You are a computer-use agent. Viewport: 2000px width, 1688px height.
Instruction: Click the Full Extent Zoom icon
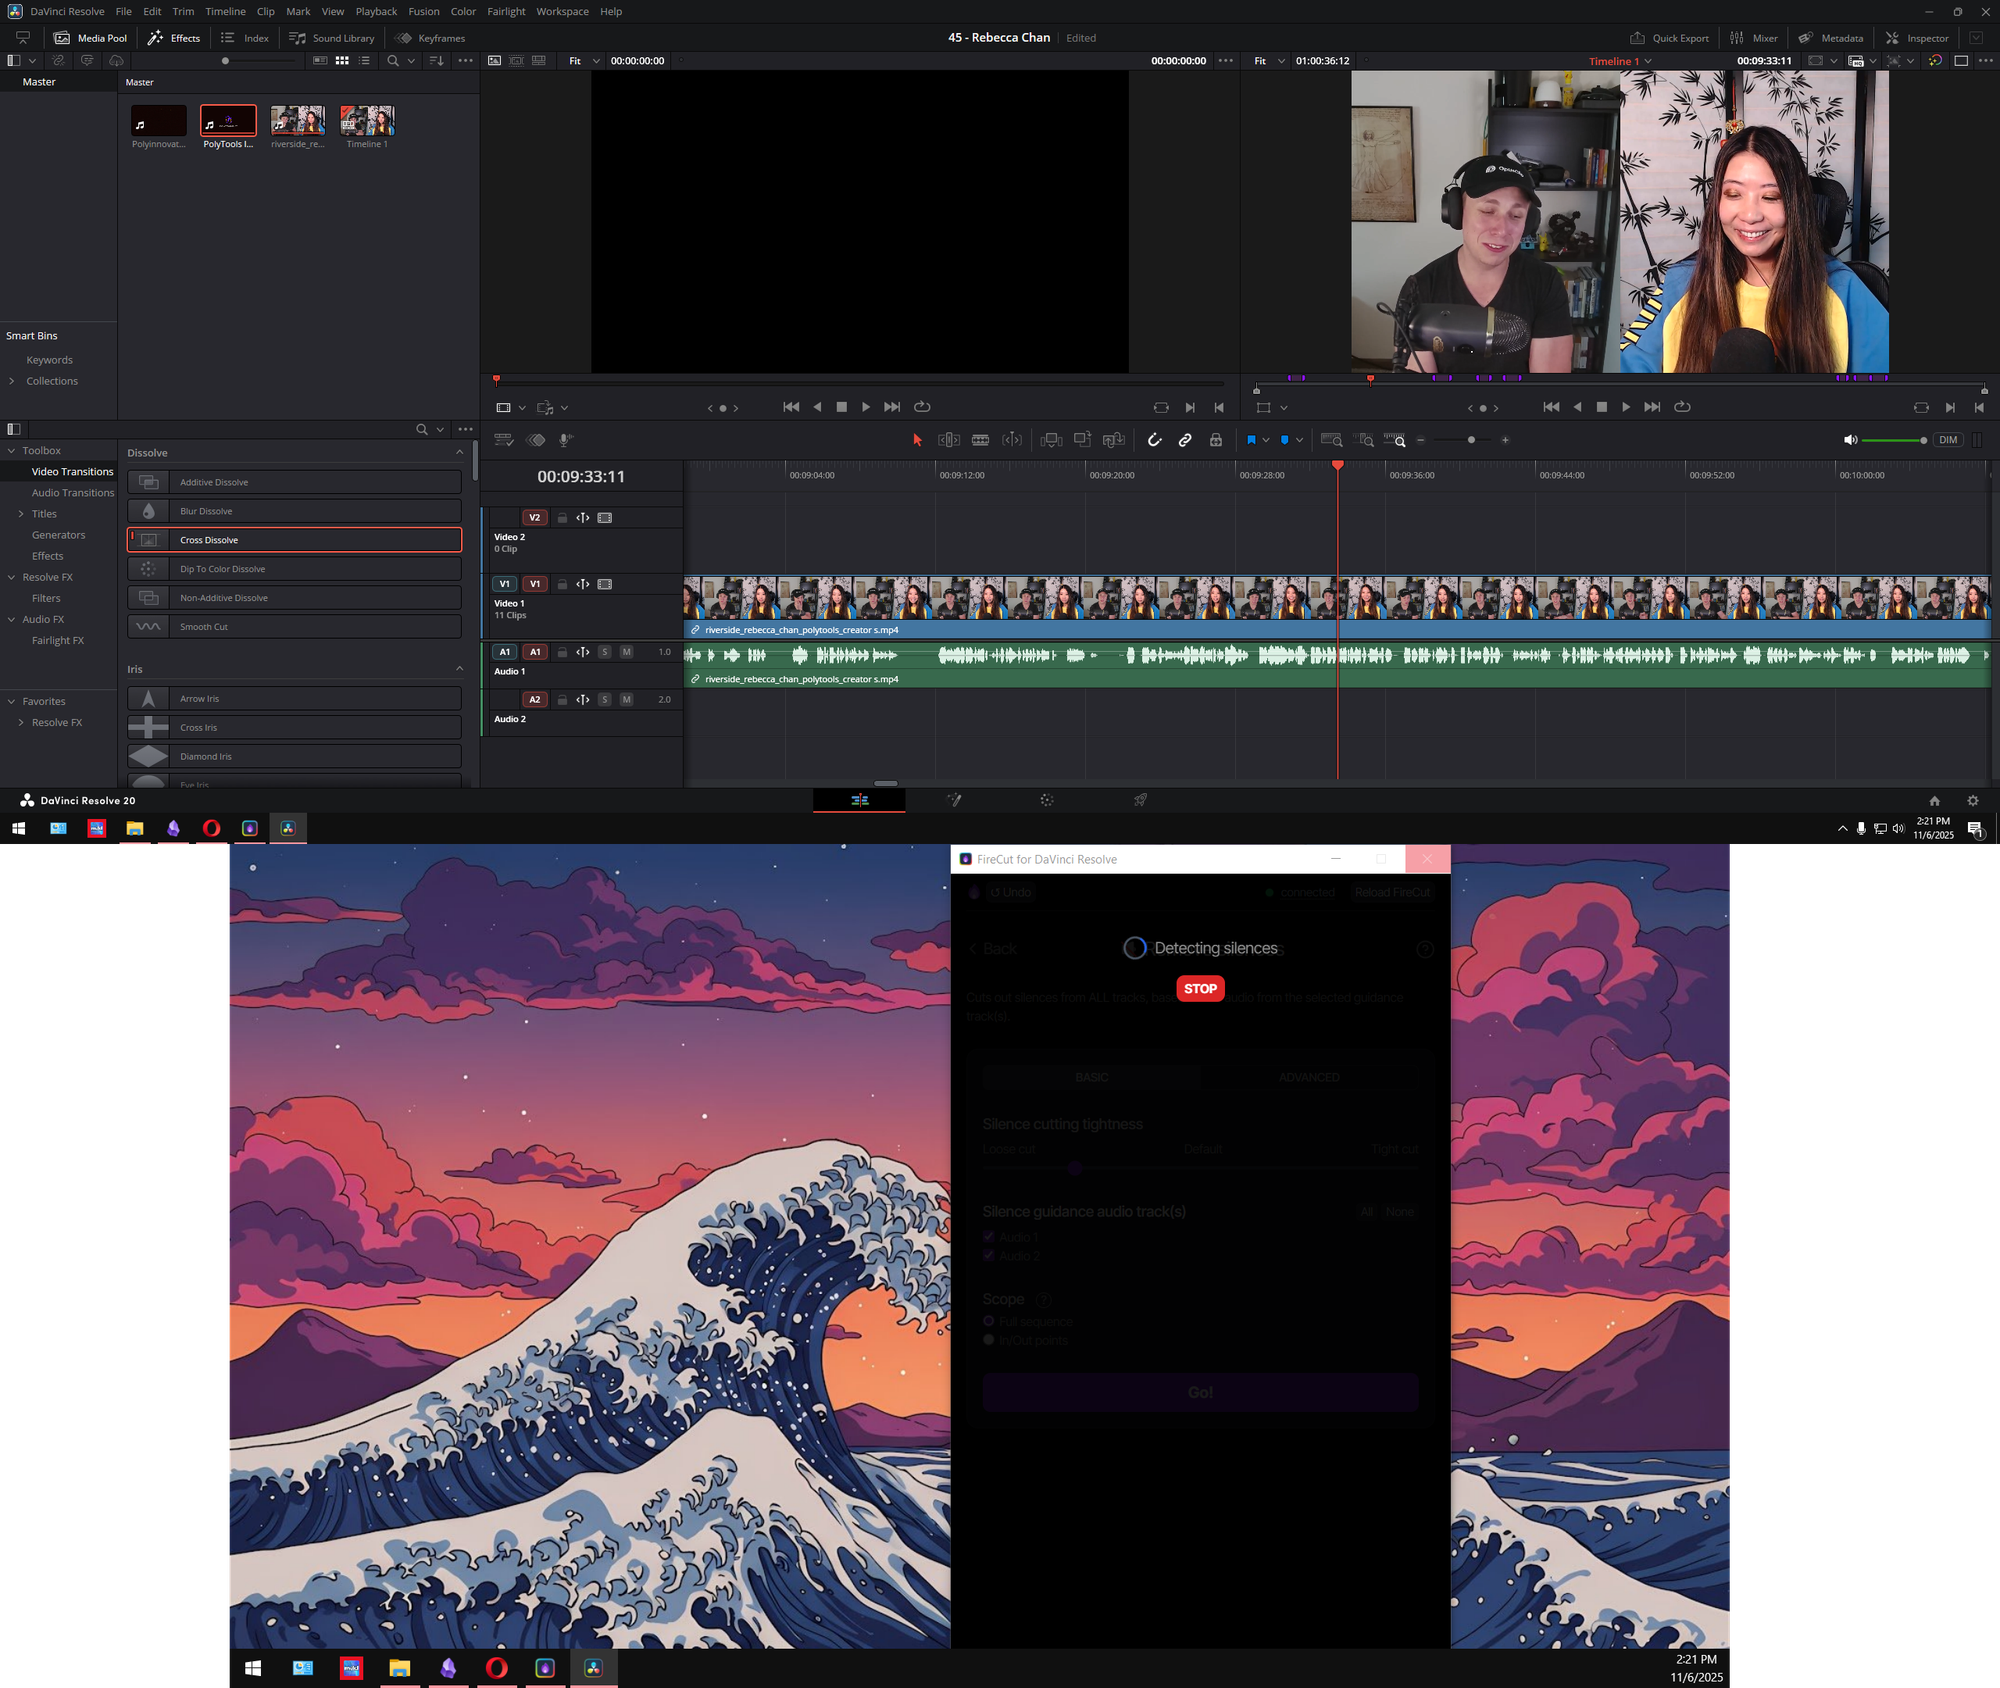tap(1332, 440)
